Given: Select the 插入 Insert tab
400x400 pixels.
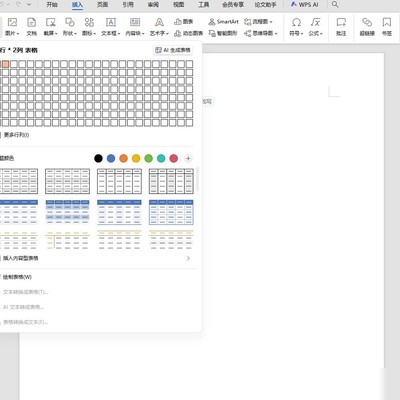Looking at the screenshot, I should tap(77, 5).
